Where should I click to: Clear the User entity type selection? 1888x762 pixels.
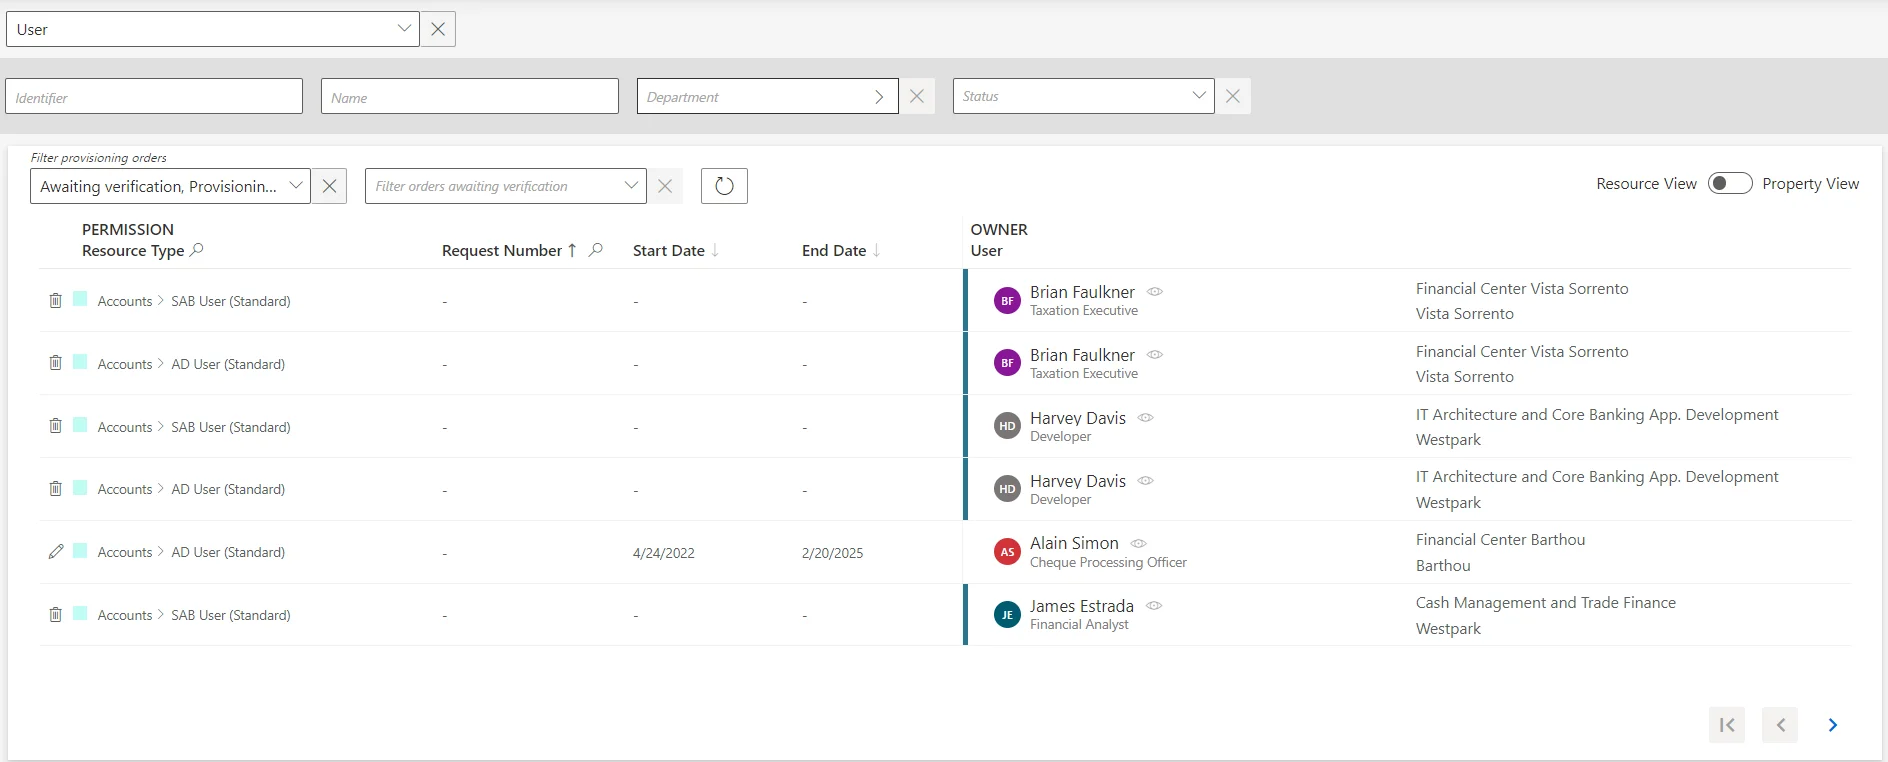coord(438,29)
